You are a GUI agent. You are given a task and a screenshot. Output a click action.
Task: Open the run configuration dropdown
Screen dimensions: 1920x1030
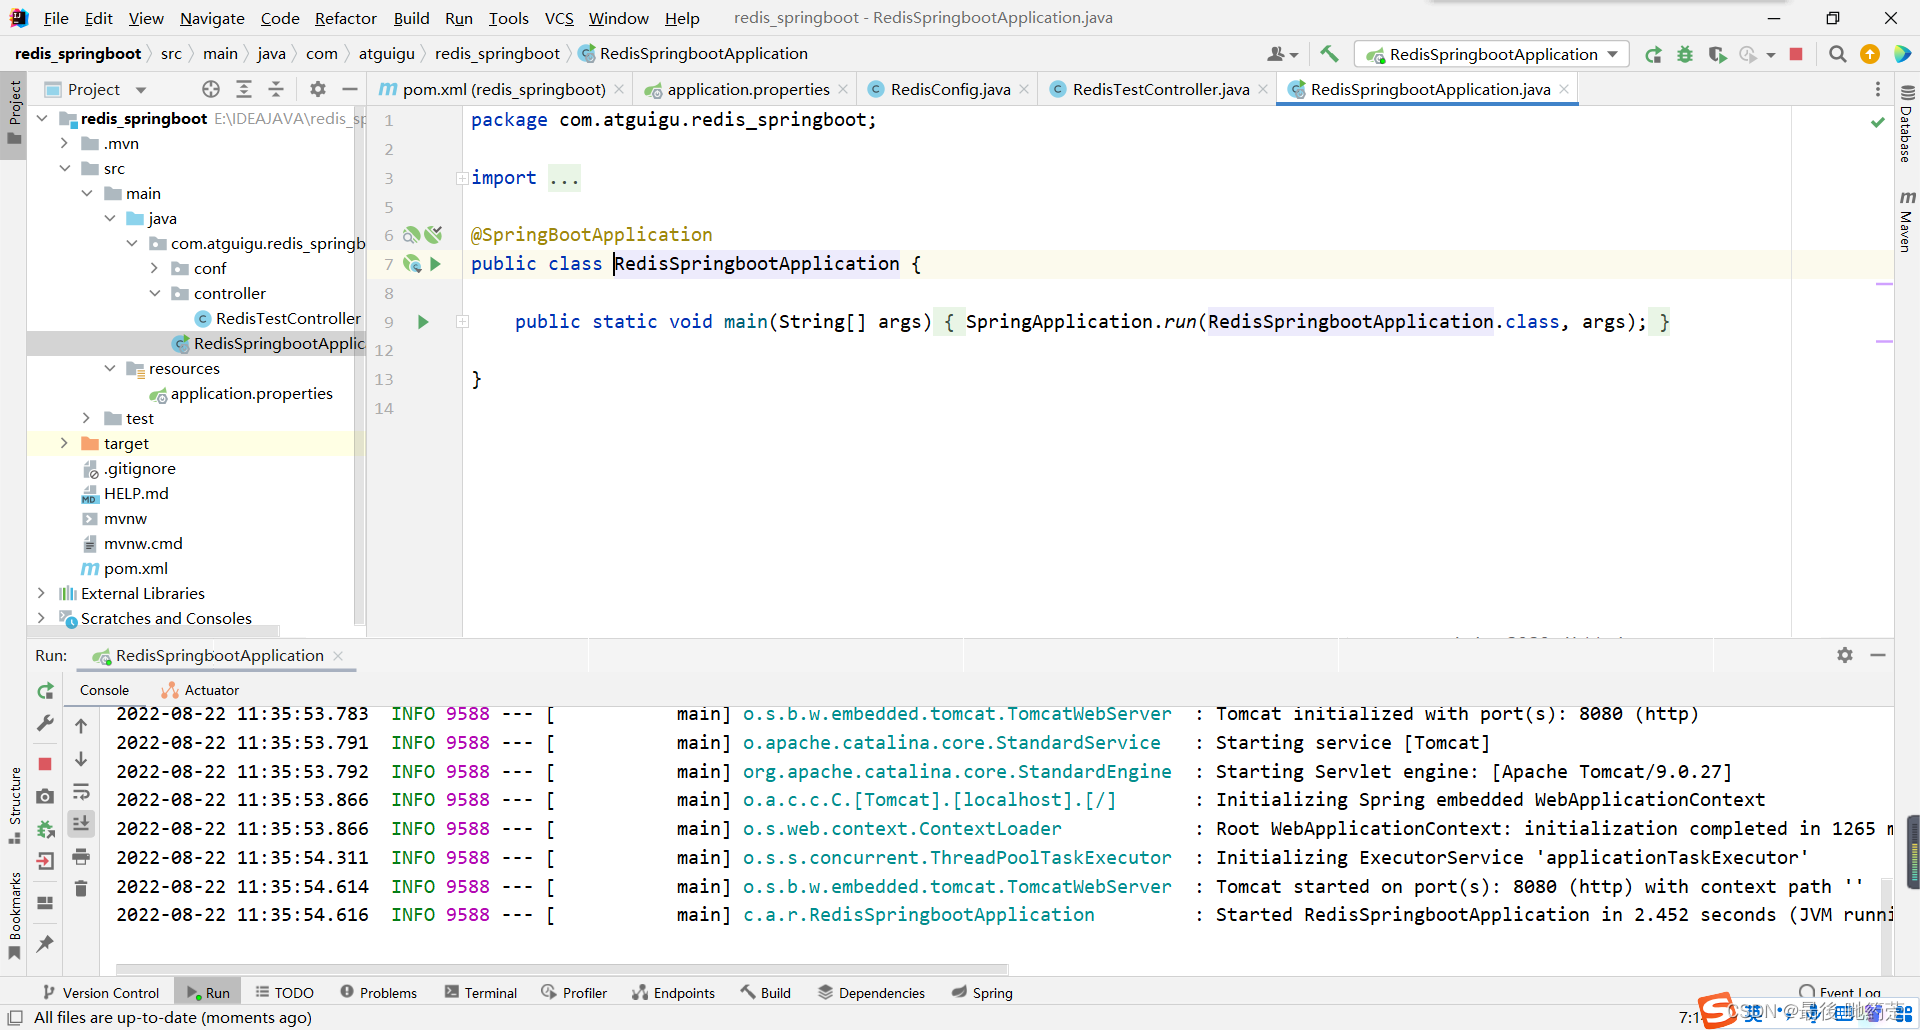pos(1611,54)
